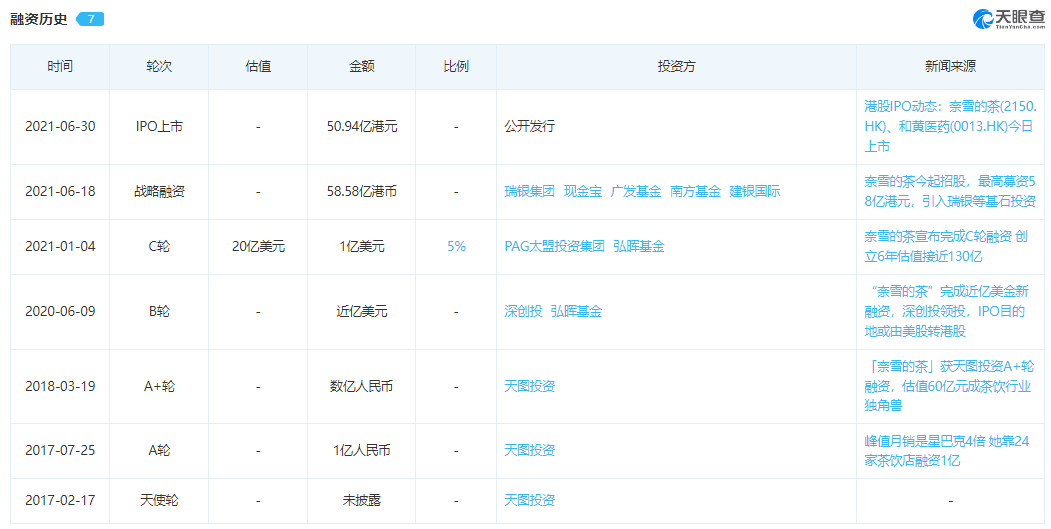Select date cell 2021-06-18
The image size is (1051, 529).
(x=60, y=192)
